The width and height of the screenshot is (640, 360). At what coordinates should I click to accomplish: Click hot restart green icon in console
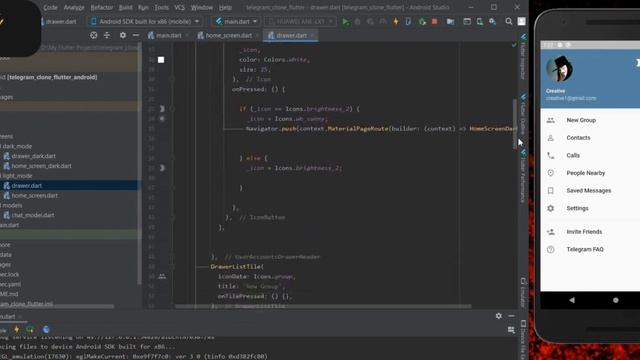(x=30, y=329)
